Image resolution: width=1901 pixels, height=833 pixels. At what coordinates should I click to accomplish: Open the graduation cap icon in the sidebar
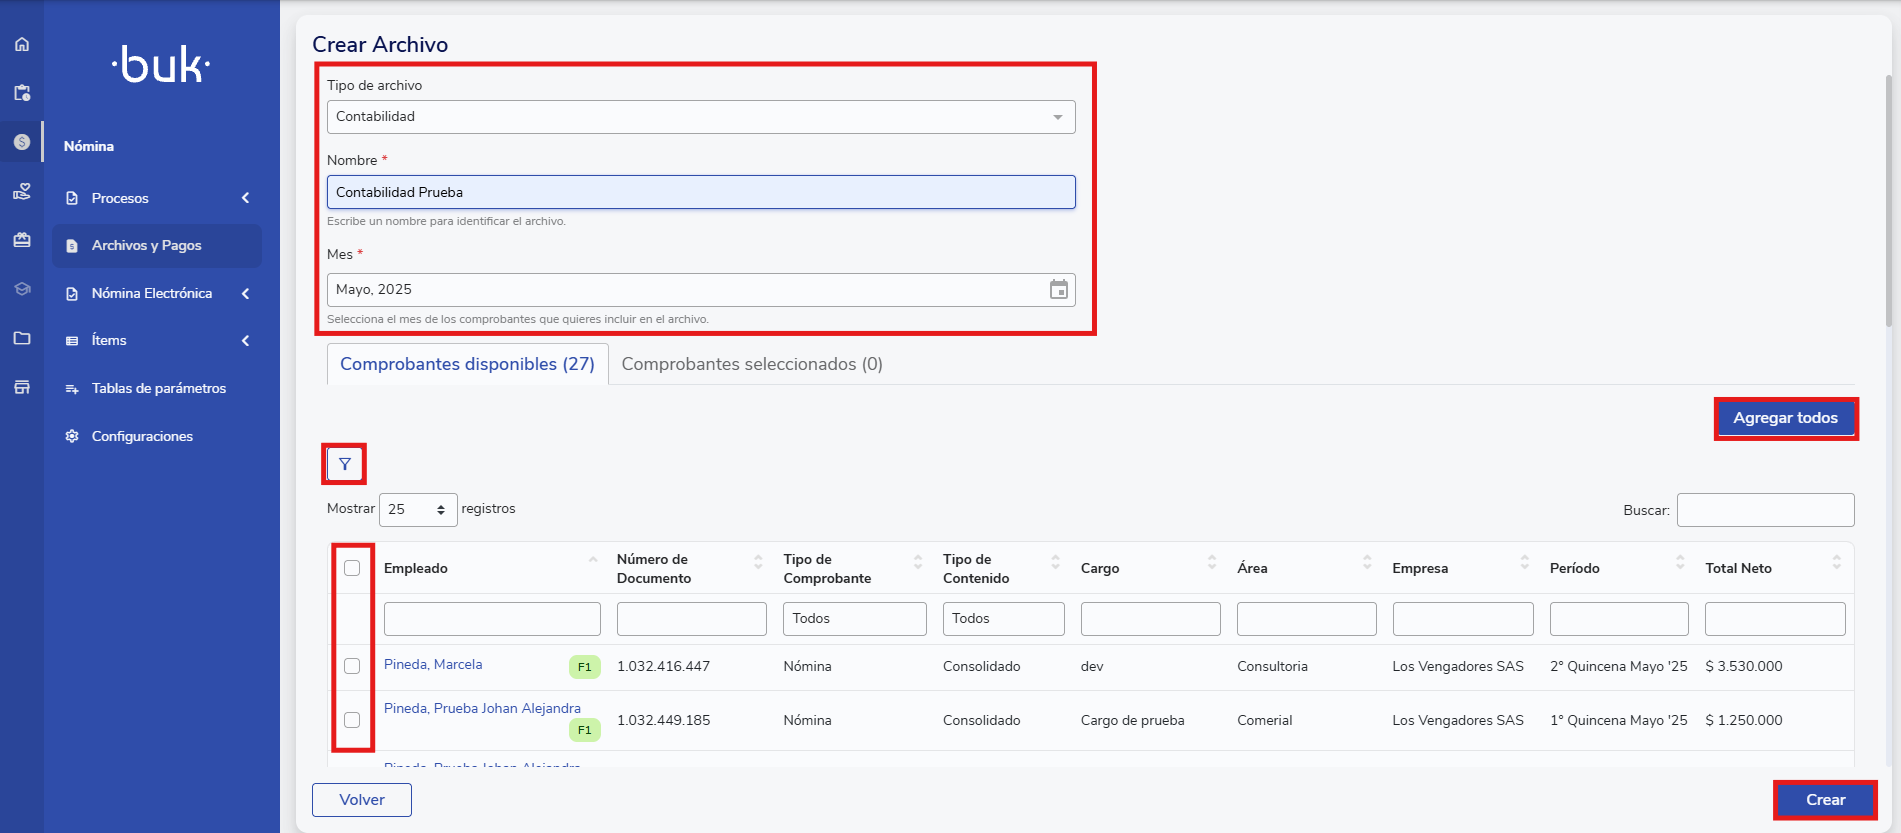22,289
